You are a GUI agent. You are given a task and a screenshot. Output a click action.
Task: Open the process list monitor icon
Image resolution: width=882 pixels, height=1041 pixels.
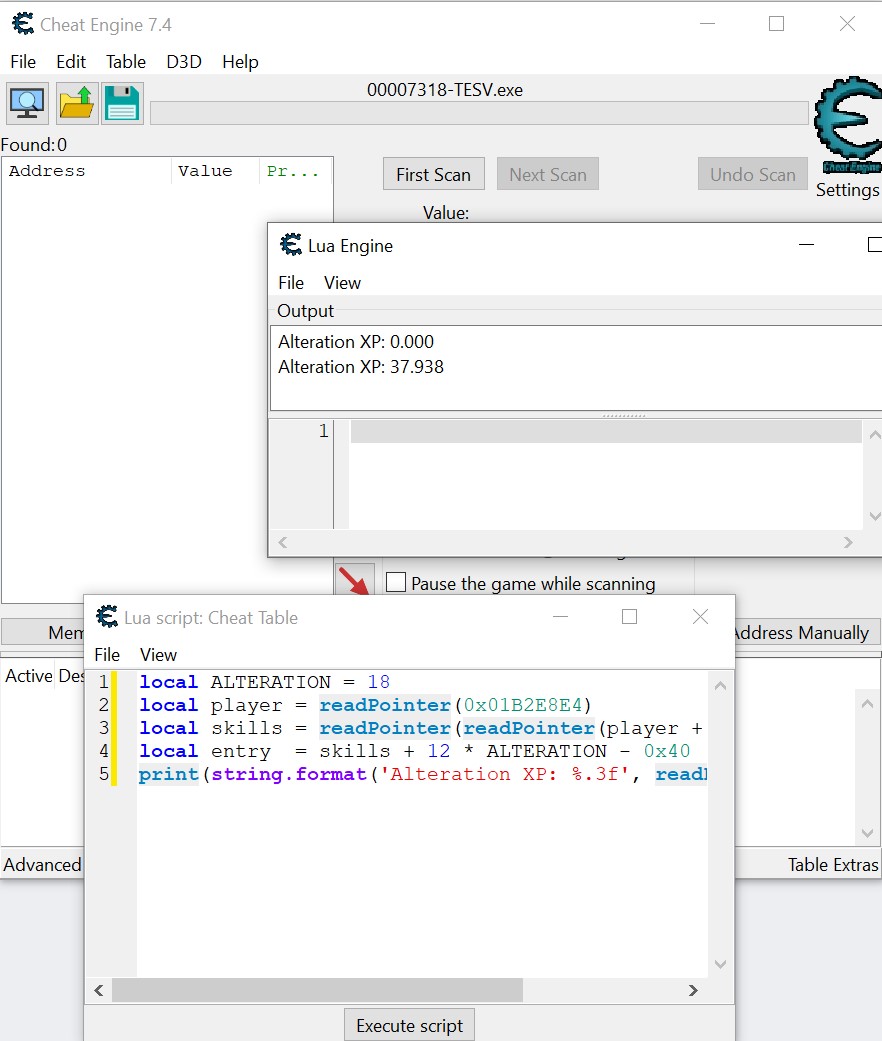point(27,104)
